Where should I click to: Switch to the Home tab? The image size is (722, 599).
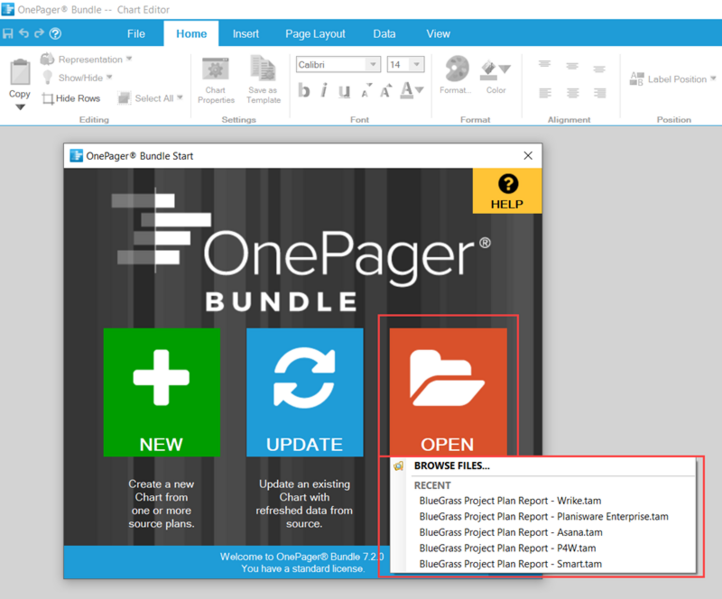click(191, 34)
